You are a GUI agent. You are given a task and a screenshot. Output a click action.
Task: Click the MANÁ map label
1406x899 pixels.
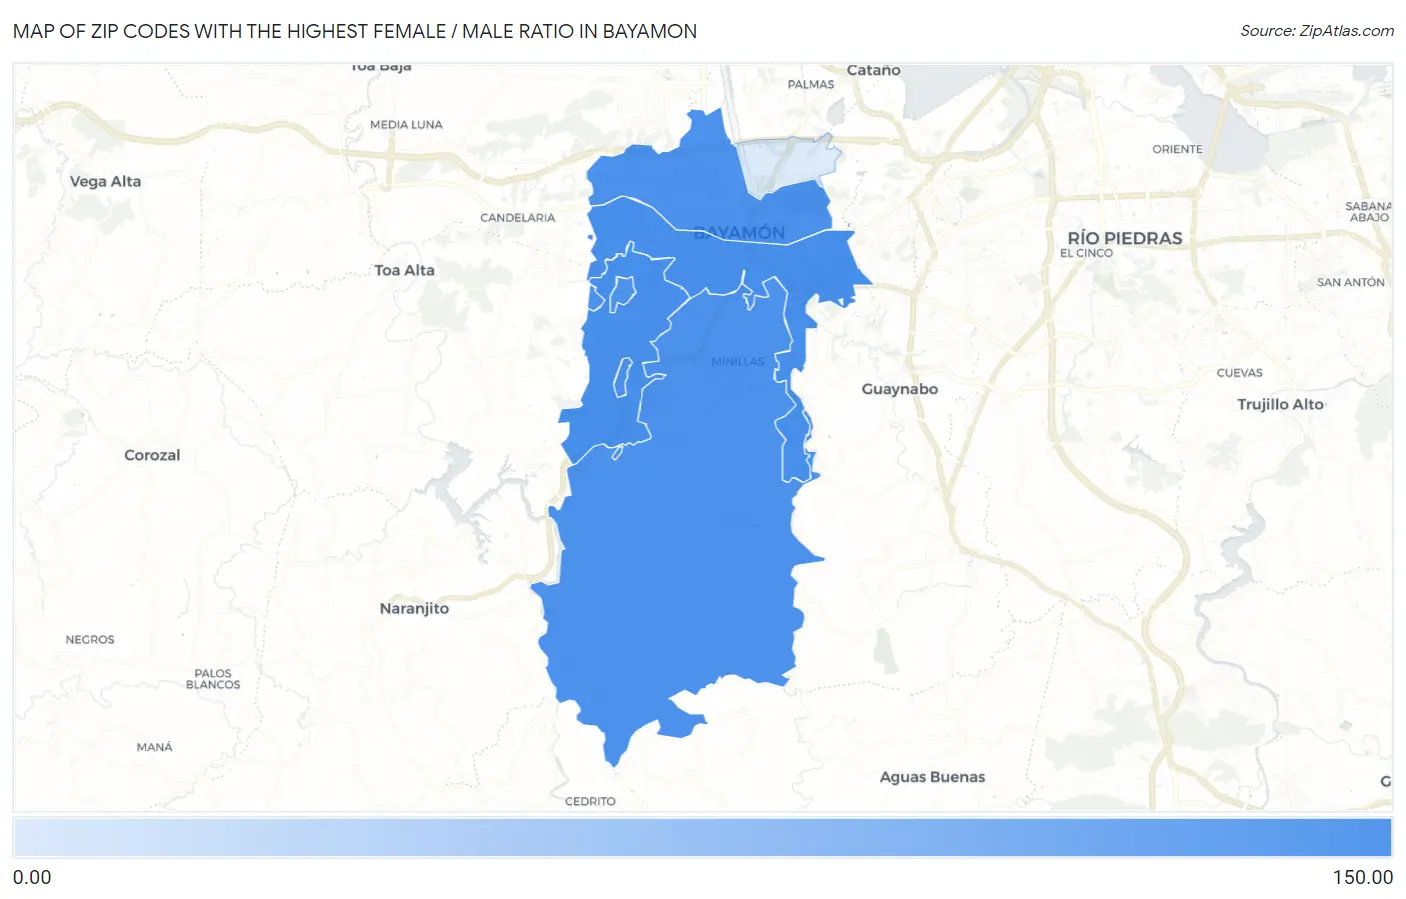(x=155, y=747)
